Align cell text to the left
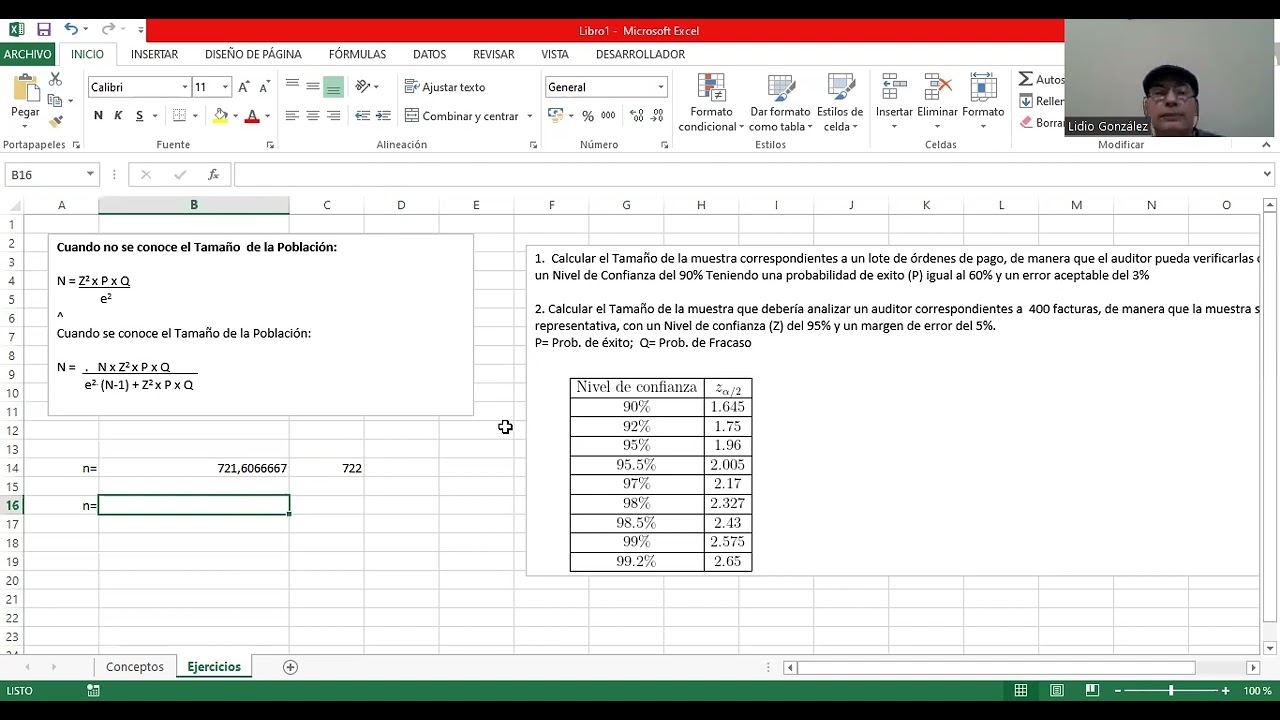 pos(292,116)
